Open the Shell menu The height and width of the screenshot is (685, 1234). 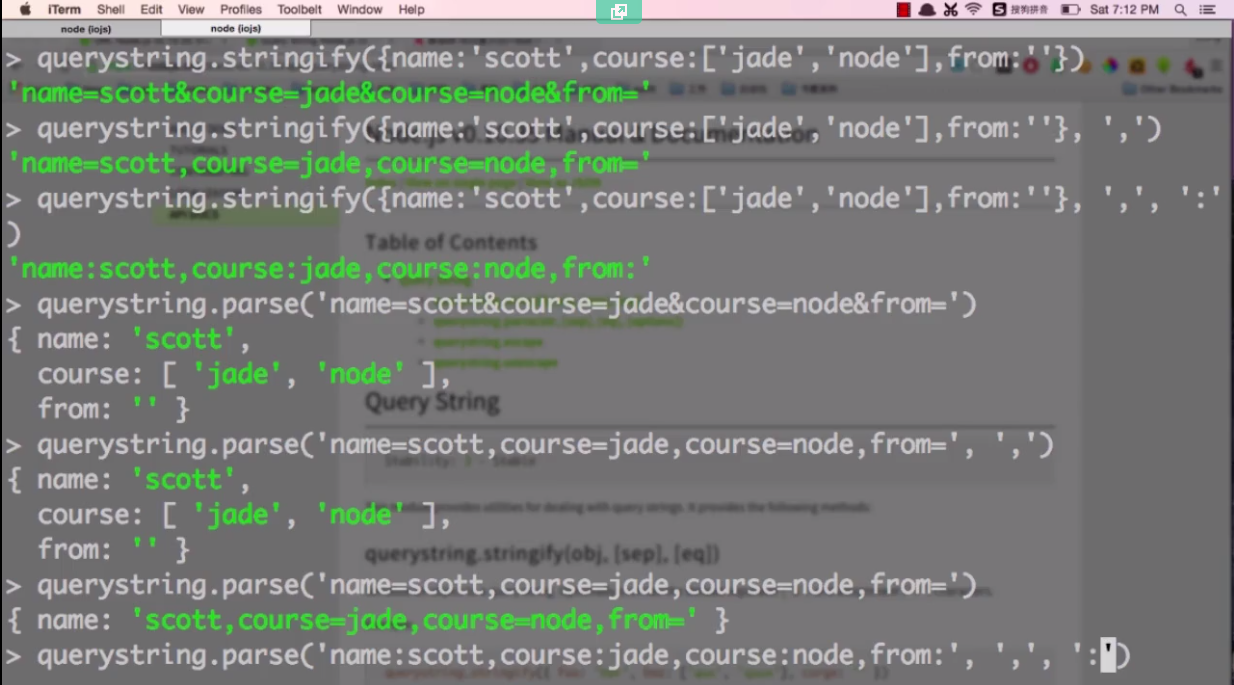110,9
